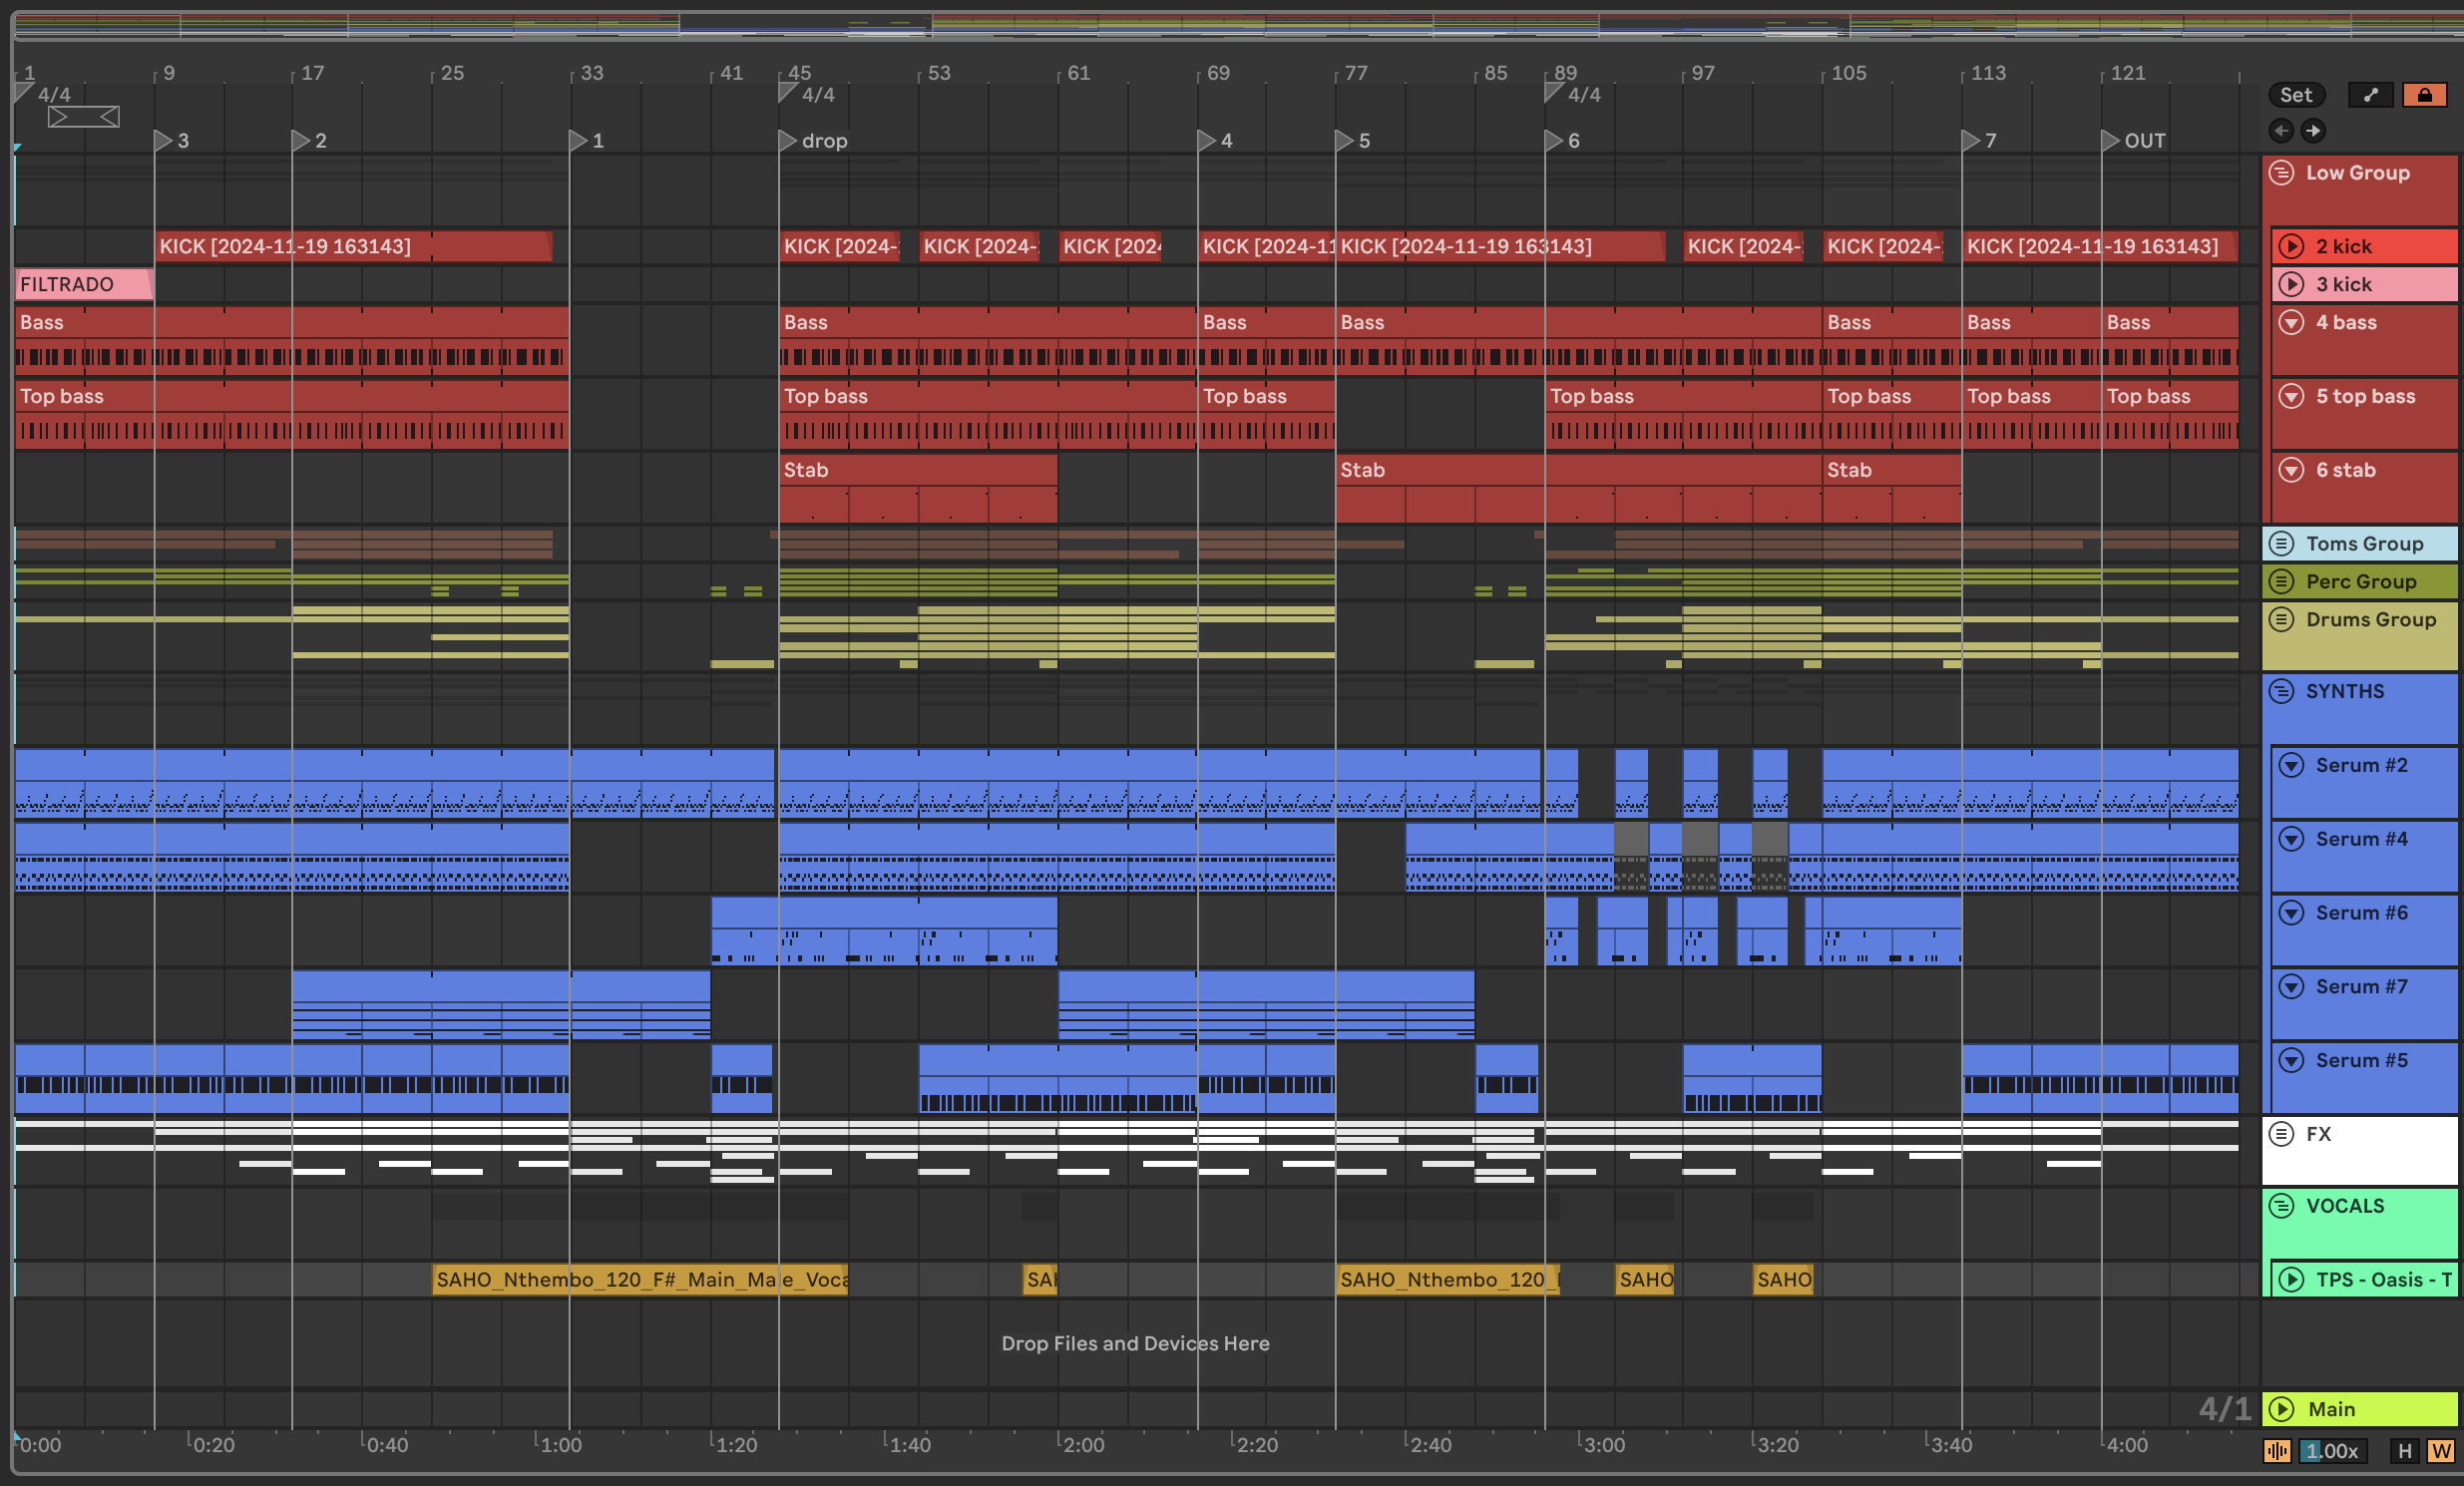2464x1486 pixels.
Task: Click the FILTRADO clip
Action: pyautogui.click(x=82, y=284)
